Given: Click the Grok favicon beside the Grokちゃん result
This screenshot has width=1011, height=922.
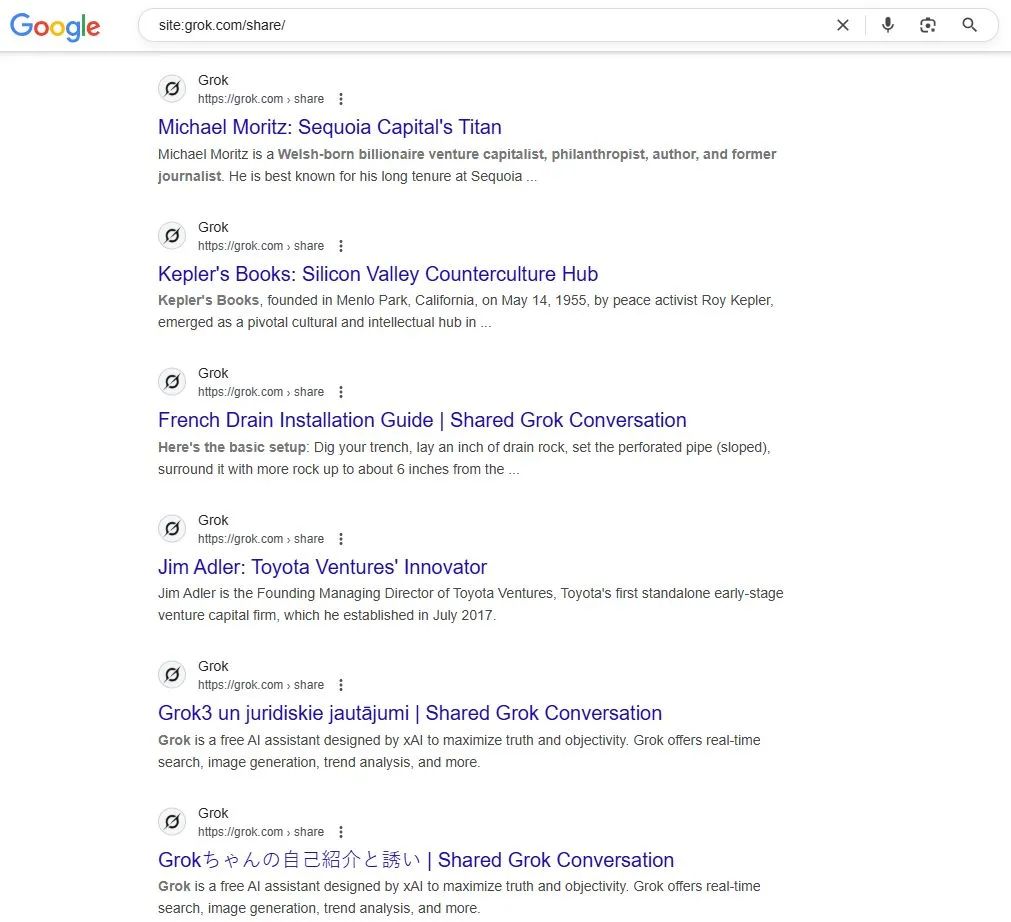Looking at the screenshot, I should [x=172, y=821].
